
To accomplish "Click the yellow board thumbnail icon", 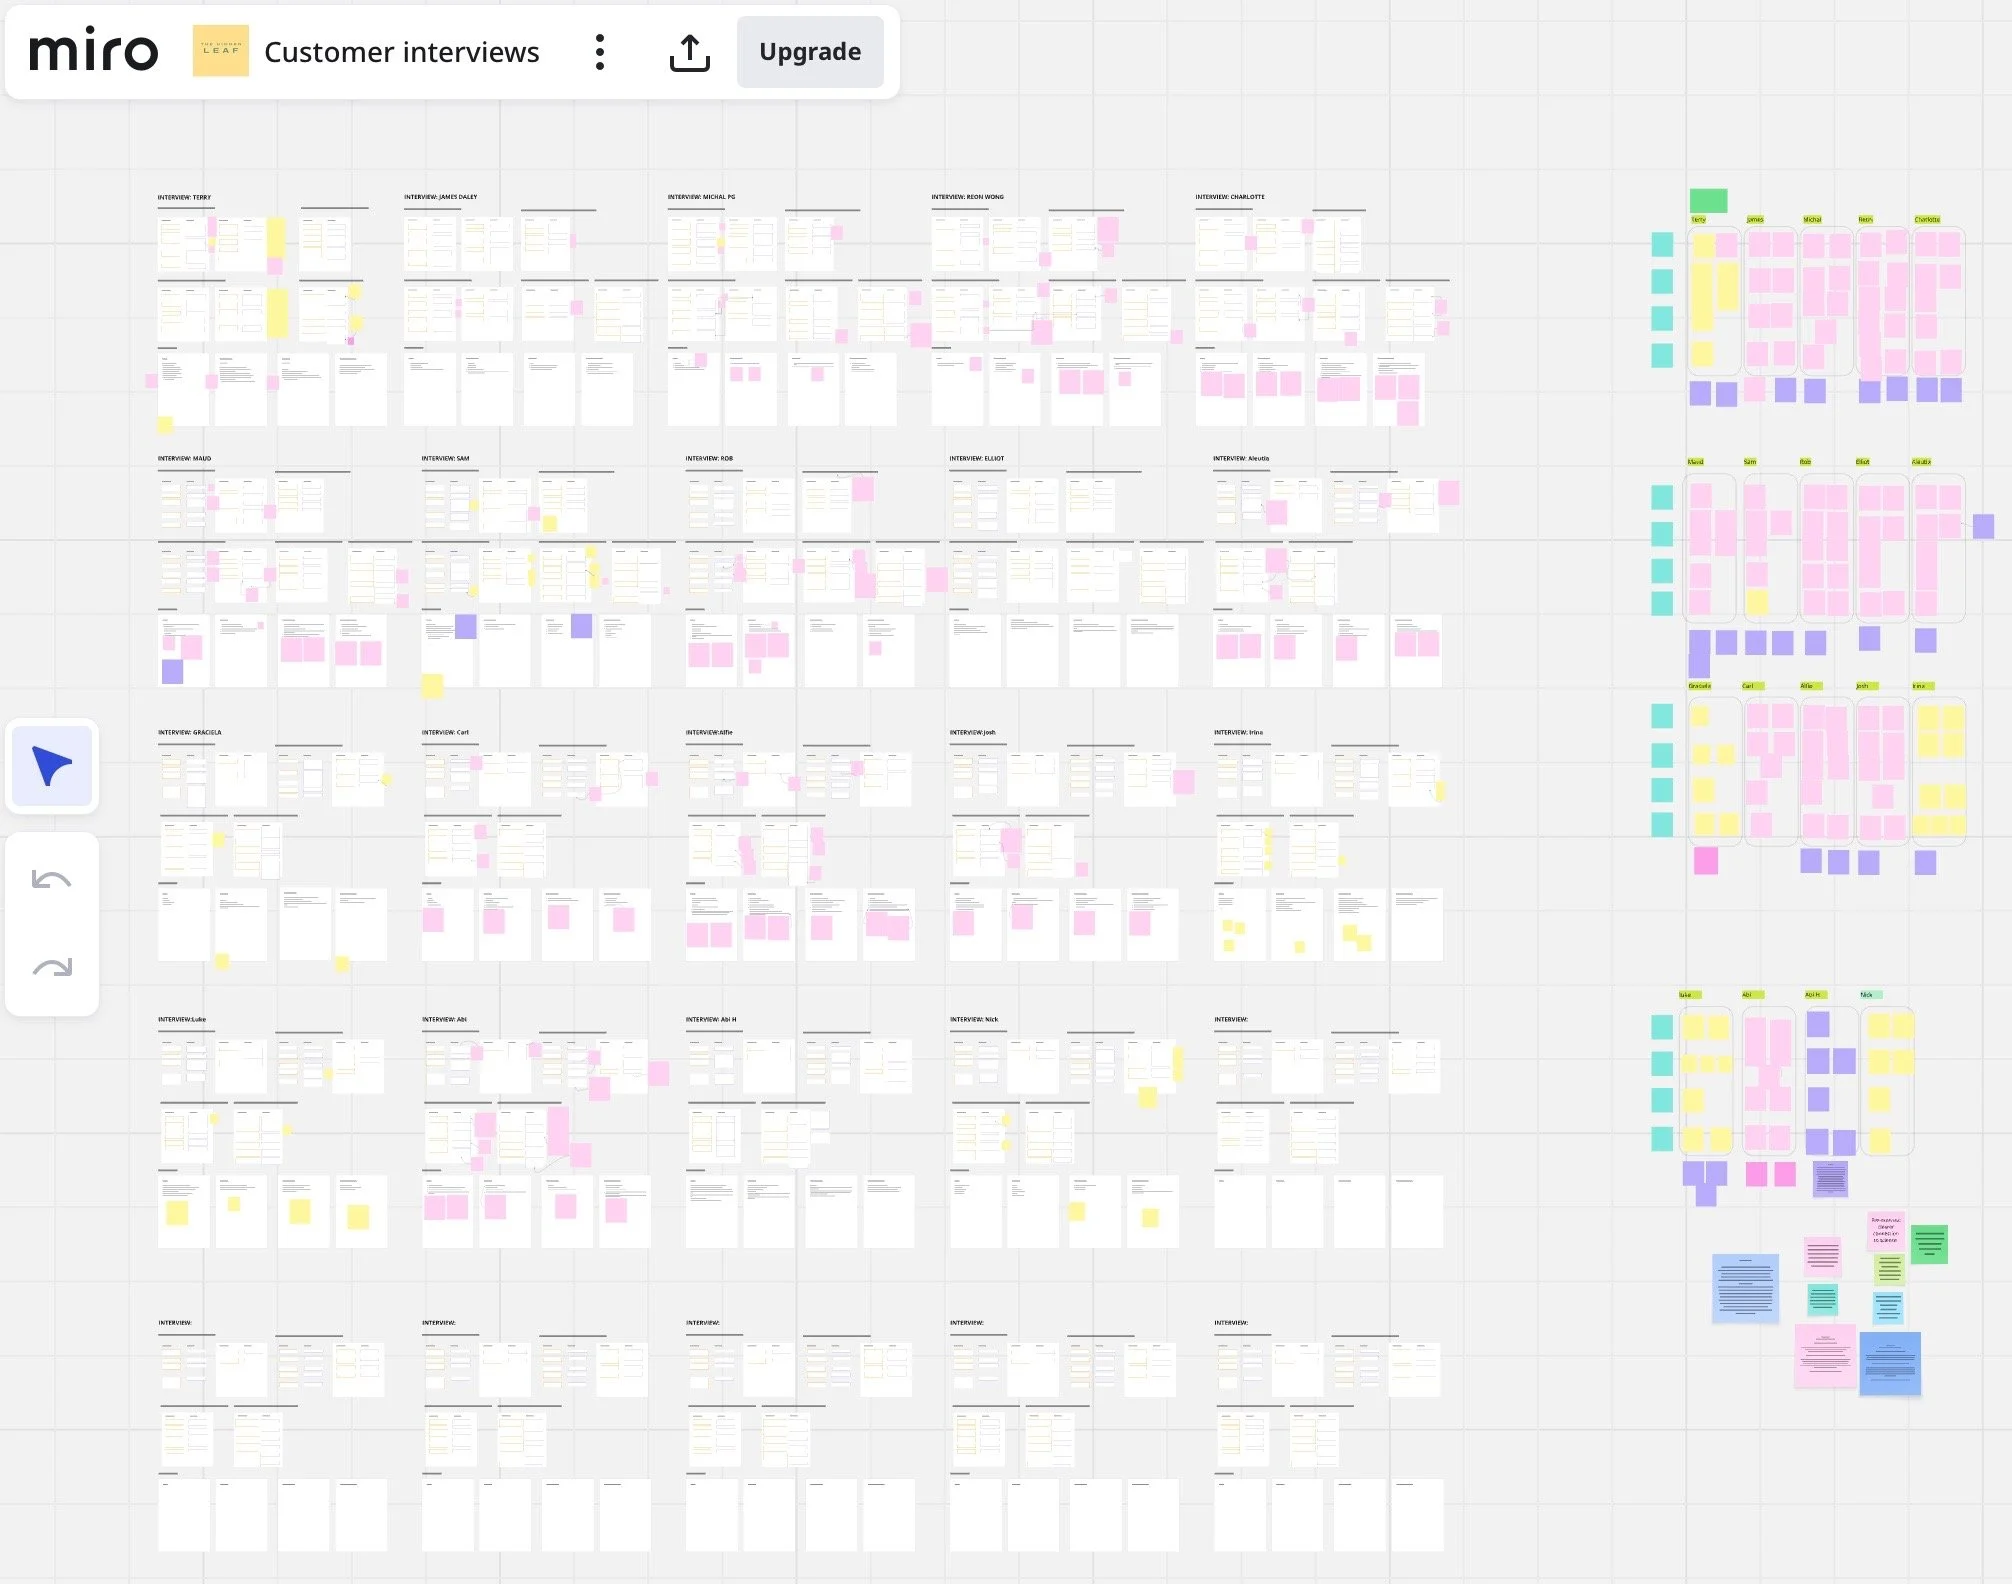I will tap(220, 51).
